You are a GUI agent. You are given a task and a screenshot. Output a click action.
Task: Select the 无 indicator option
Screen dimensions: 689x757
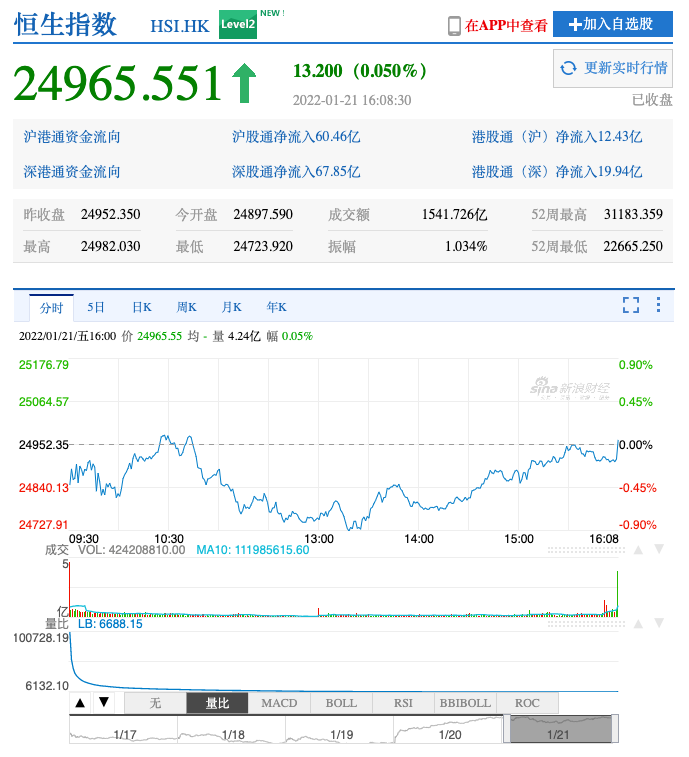click(x=155, y=703)
